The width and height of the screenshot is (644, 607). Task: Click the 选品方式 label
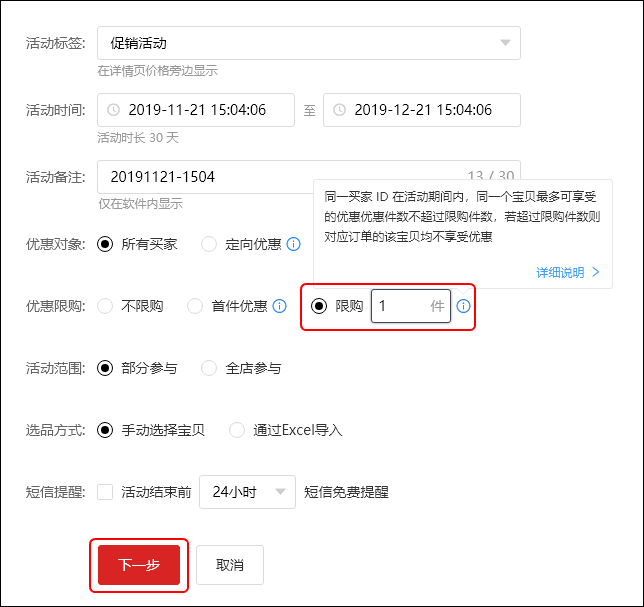click(55, 430)
